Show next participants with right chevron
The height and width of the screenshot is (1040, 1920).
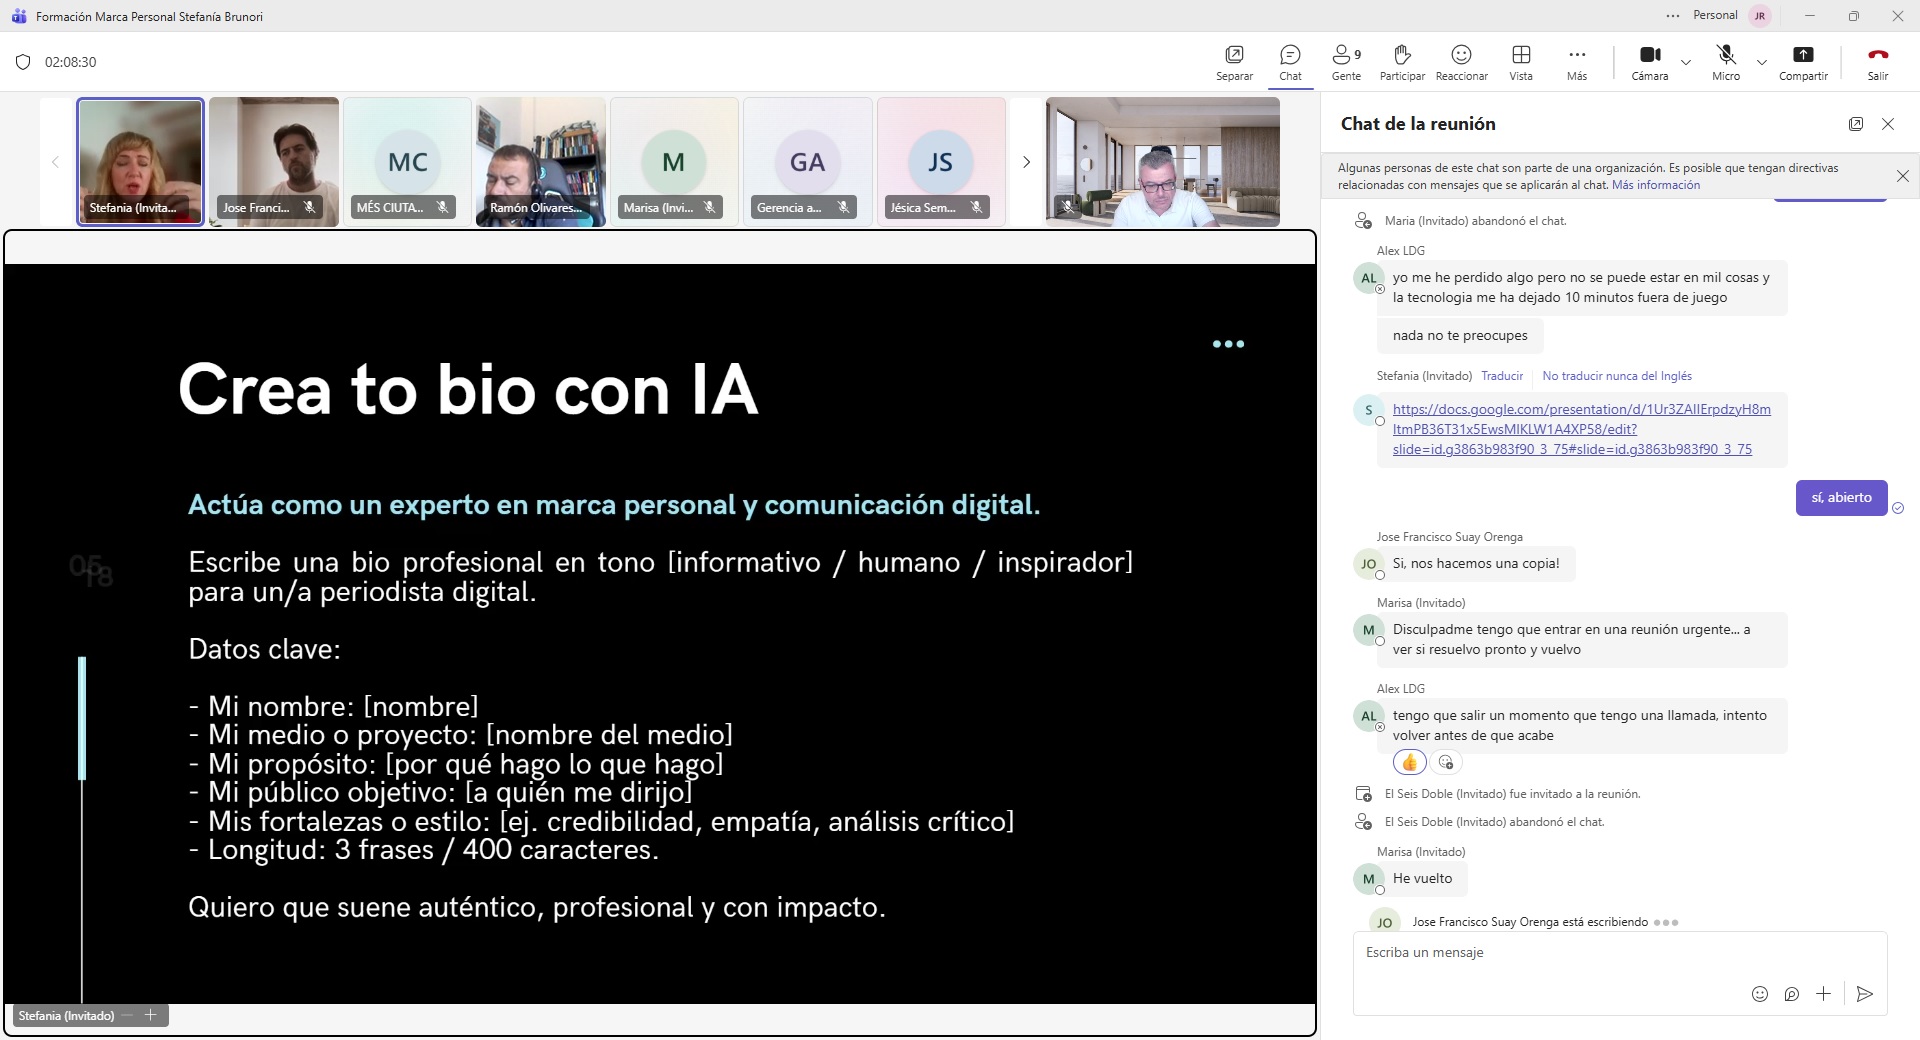(1026, 162)
